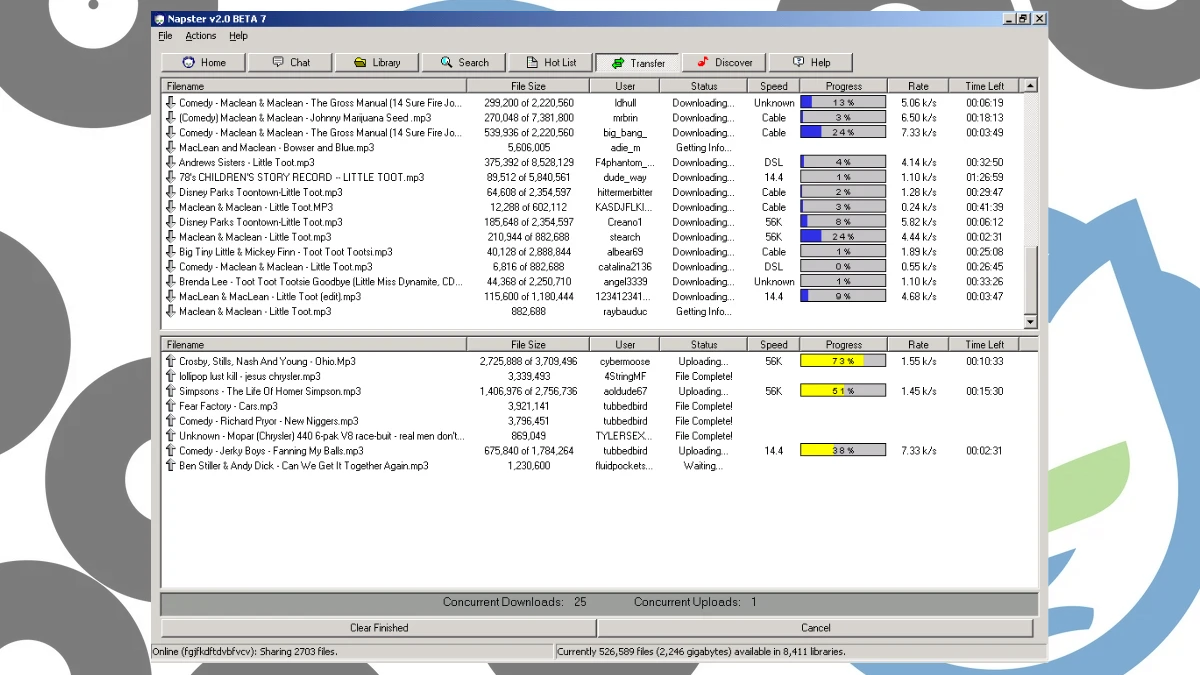Sort uploads by Status column header
The height and width of the screenshot is (675, 1200).
coord(703,345)
